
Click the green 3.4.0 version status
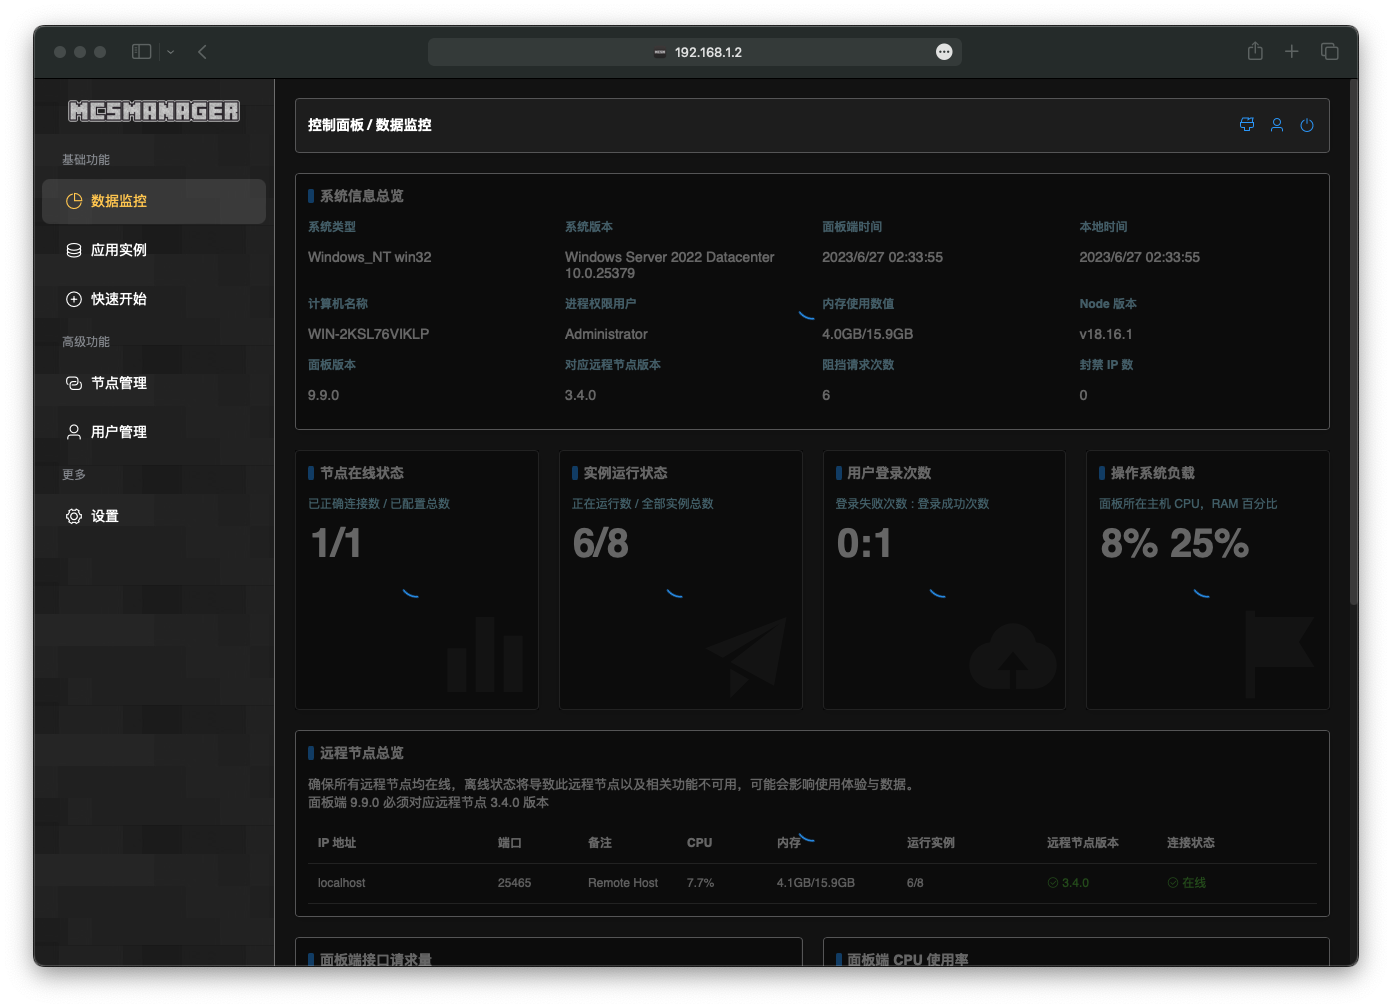pos(1068,883)
